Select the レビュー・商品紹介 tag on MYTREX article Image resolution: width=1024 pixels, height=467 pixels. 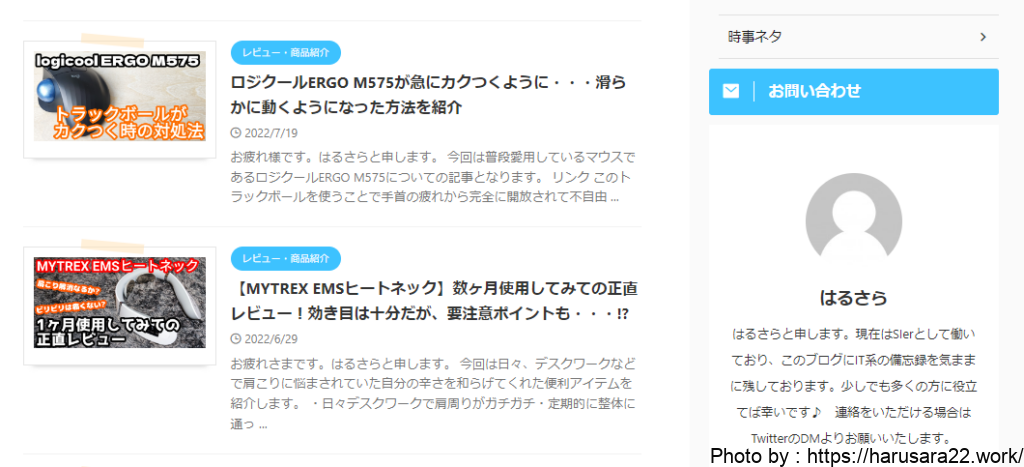(286, 259)
